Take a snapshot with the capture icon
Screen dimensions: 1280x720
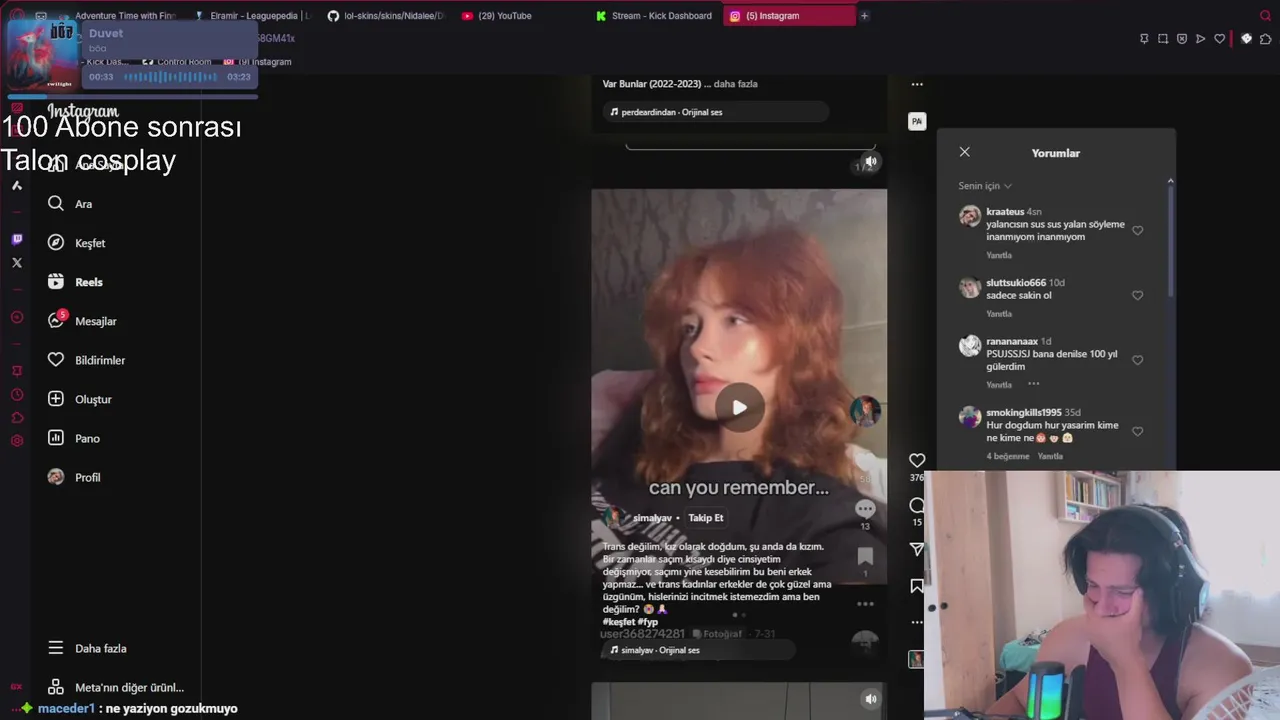[1163, 39]
